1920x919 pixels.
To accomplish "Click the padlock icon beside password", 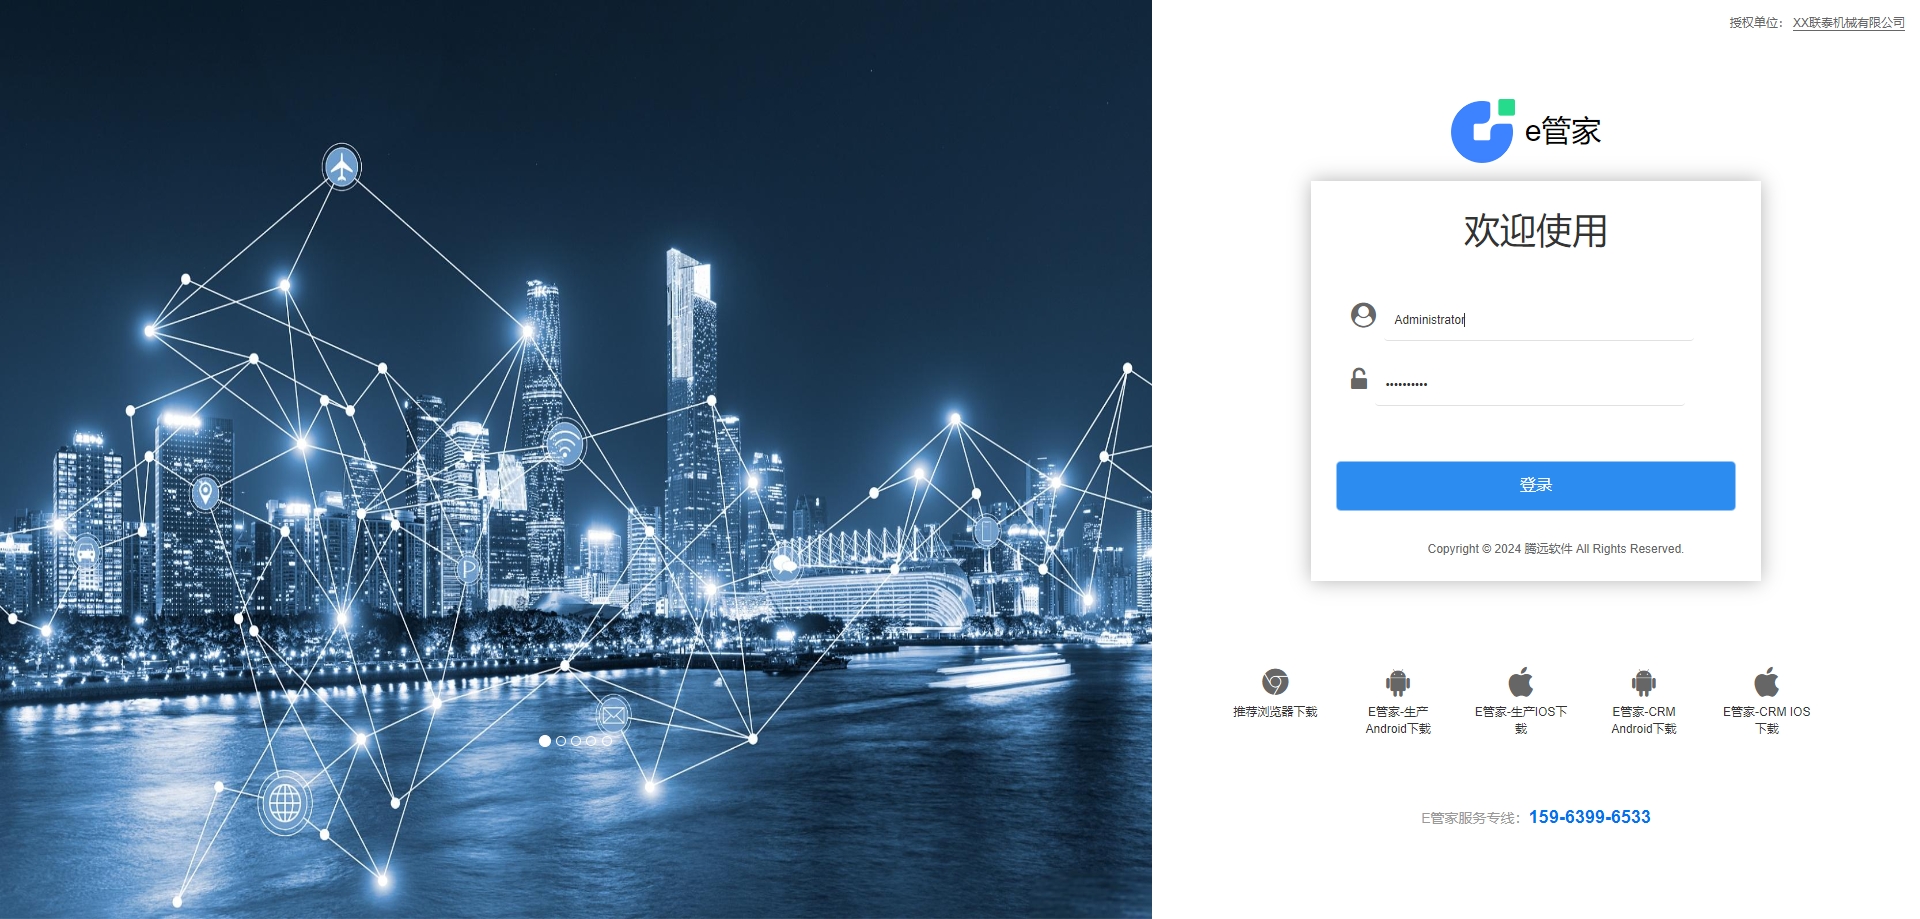I will [1359, 379].
